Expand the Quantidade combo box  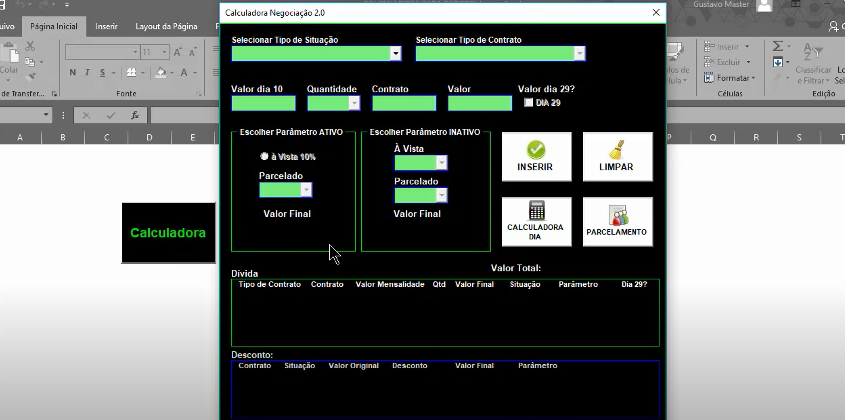(x=353, y=103)
